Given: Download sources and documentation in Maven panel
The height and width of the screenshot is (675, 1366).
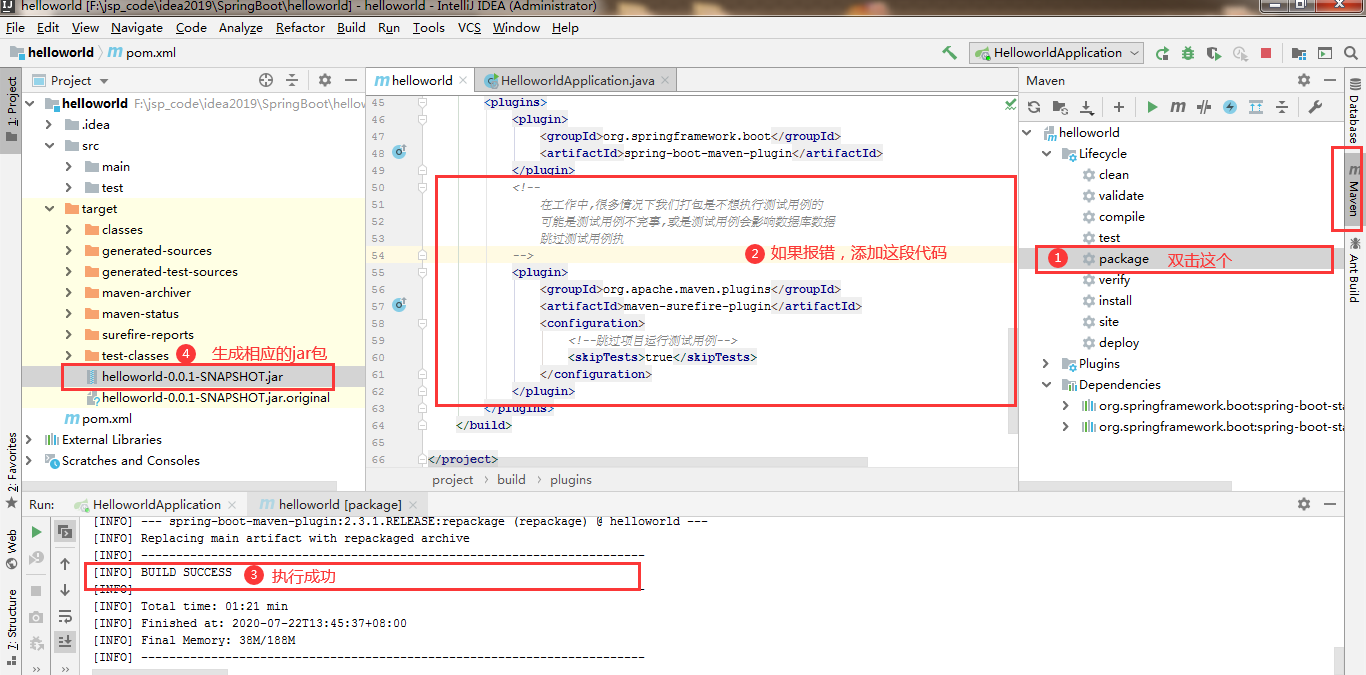Looking at the screenshot, I should (x=1086, y=107).
